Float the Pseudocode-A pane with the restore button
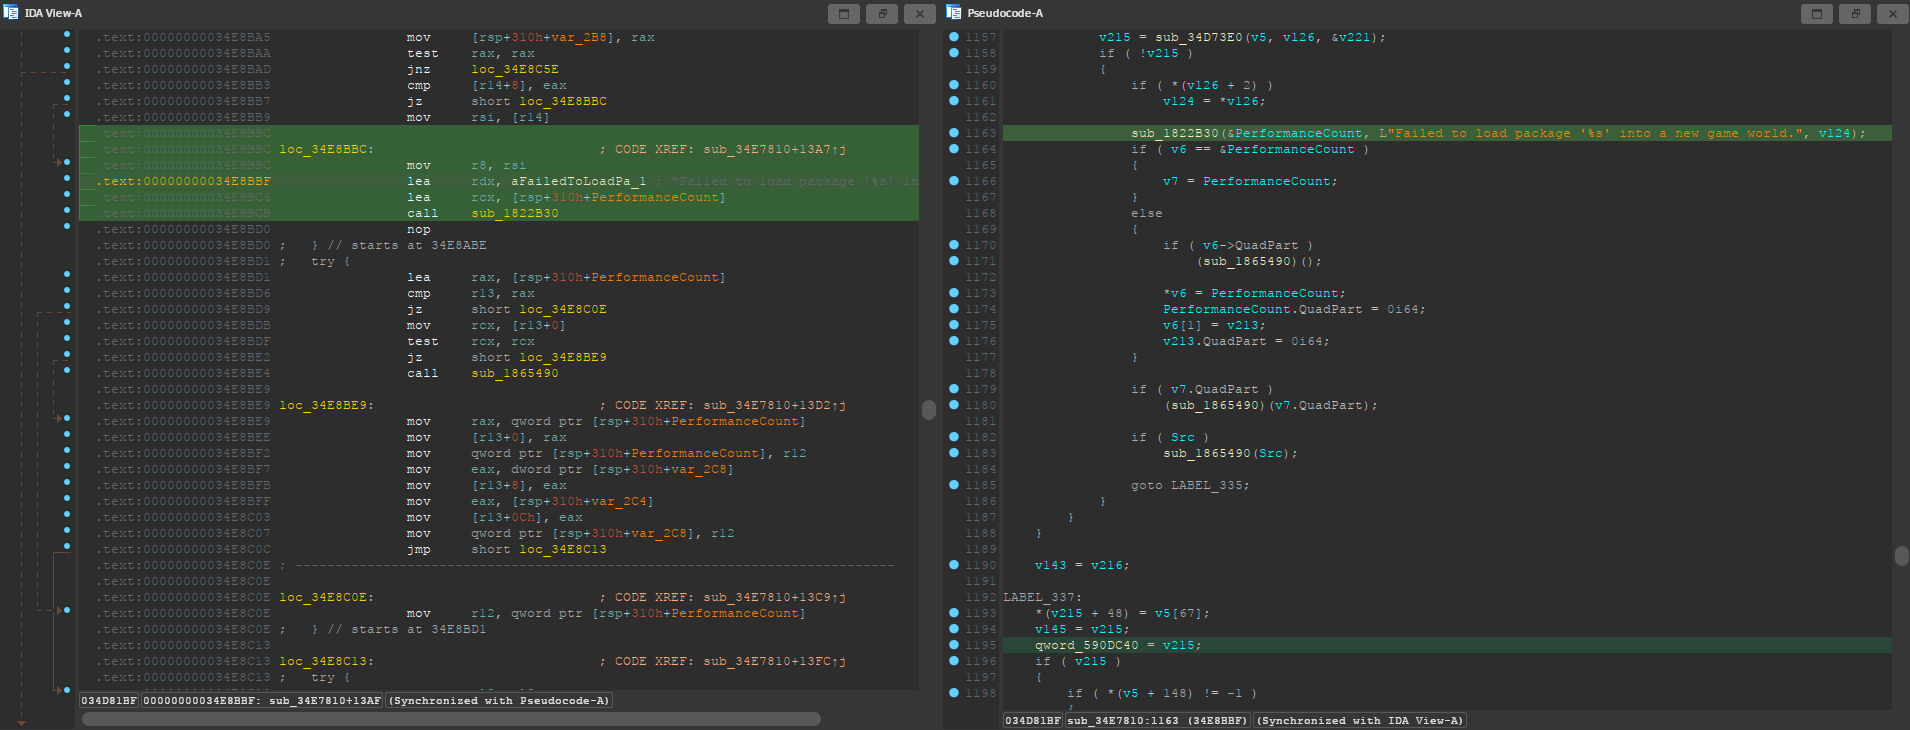1910x730 pixels. click(x=1855, y=14)
